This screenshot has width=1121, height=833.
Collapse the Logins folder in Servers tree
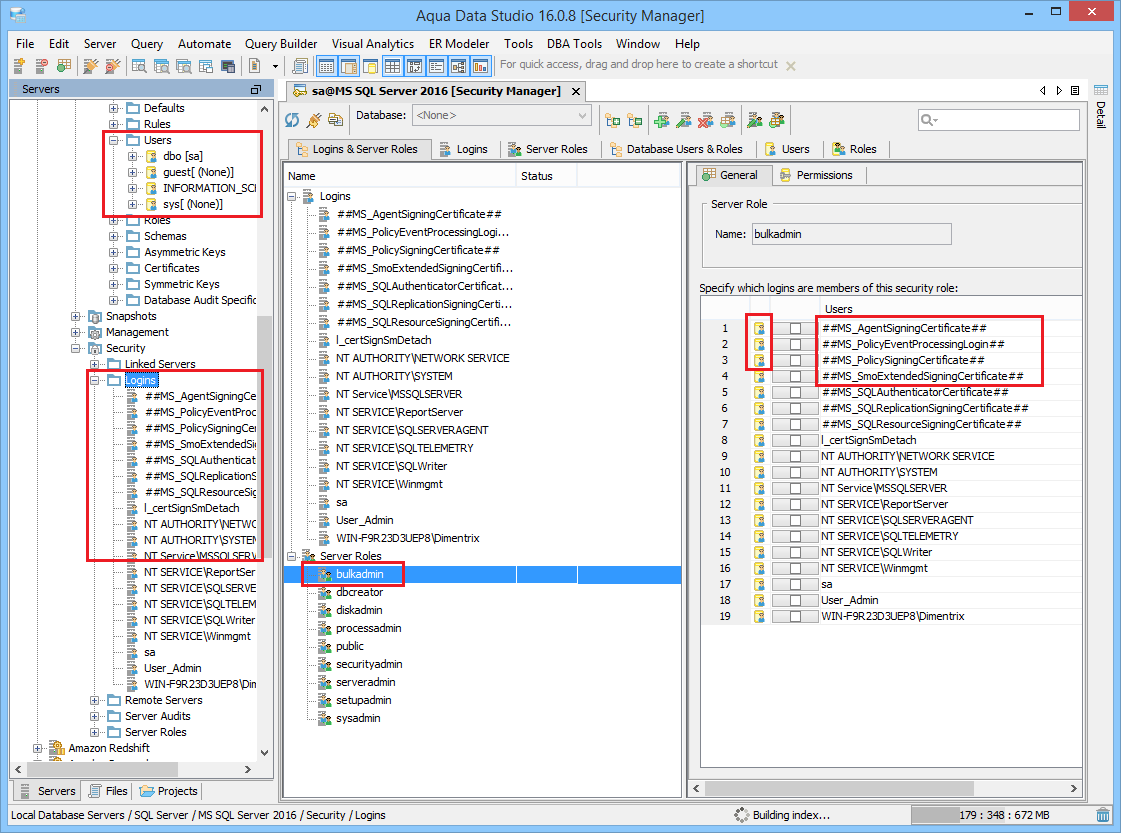tap(94, 380)
